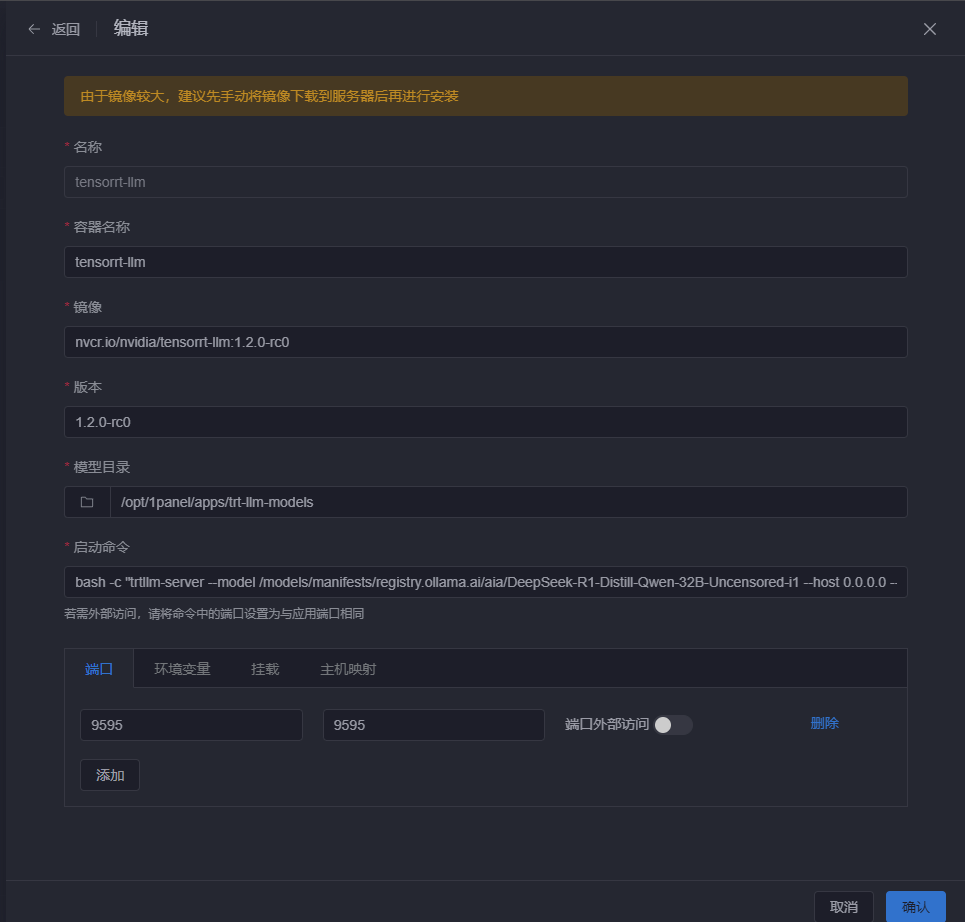Click the 删除 link for port 9595
Image resolution: width=965 pixels, height=922 pixels.
(x=824, y=724)
